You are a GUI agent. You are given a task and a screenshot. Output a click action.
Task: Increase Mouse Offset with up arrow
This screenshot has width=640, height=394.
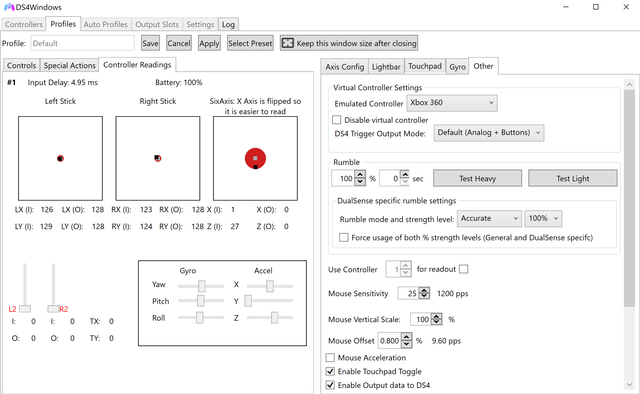click(x=407, y=337)
